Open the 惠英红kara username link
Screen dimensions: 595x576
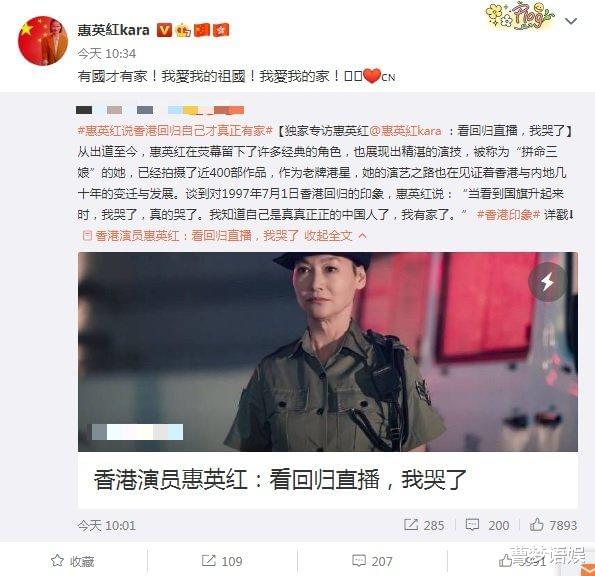click(113, 30)
